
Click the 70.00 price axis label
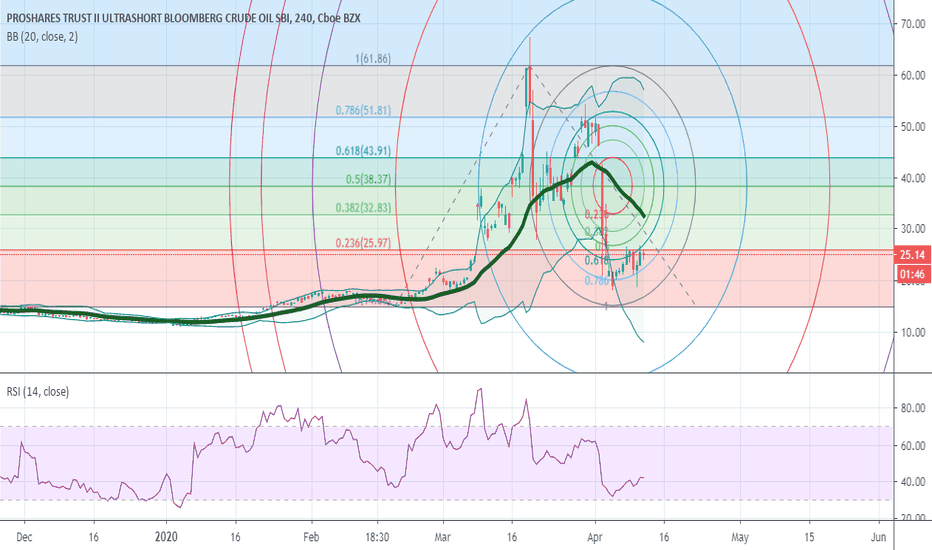tap(913, 24)
